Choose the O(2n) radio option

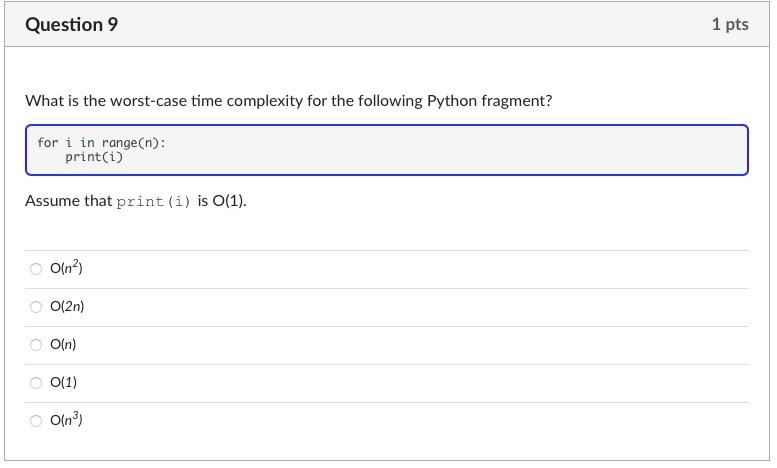tap(36, 307)
